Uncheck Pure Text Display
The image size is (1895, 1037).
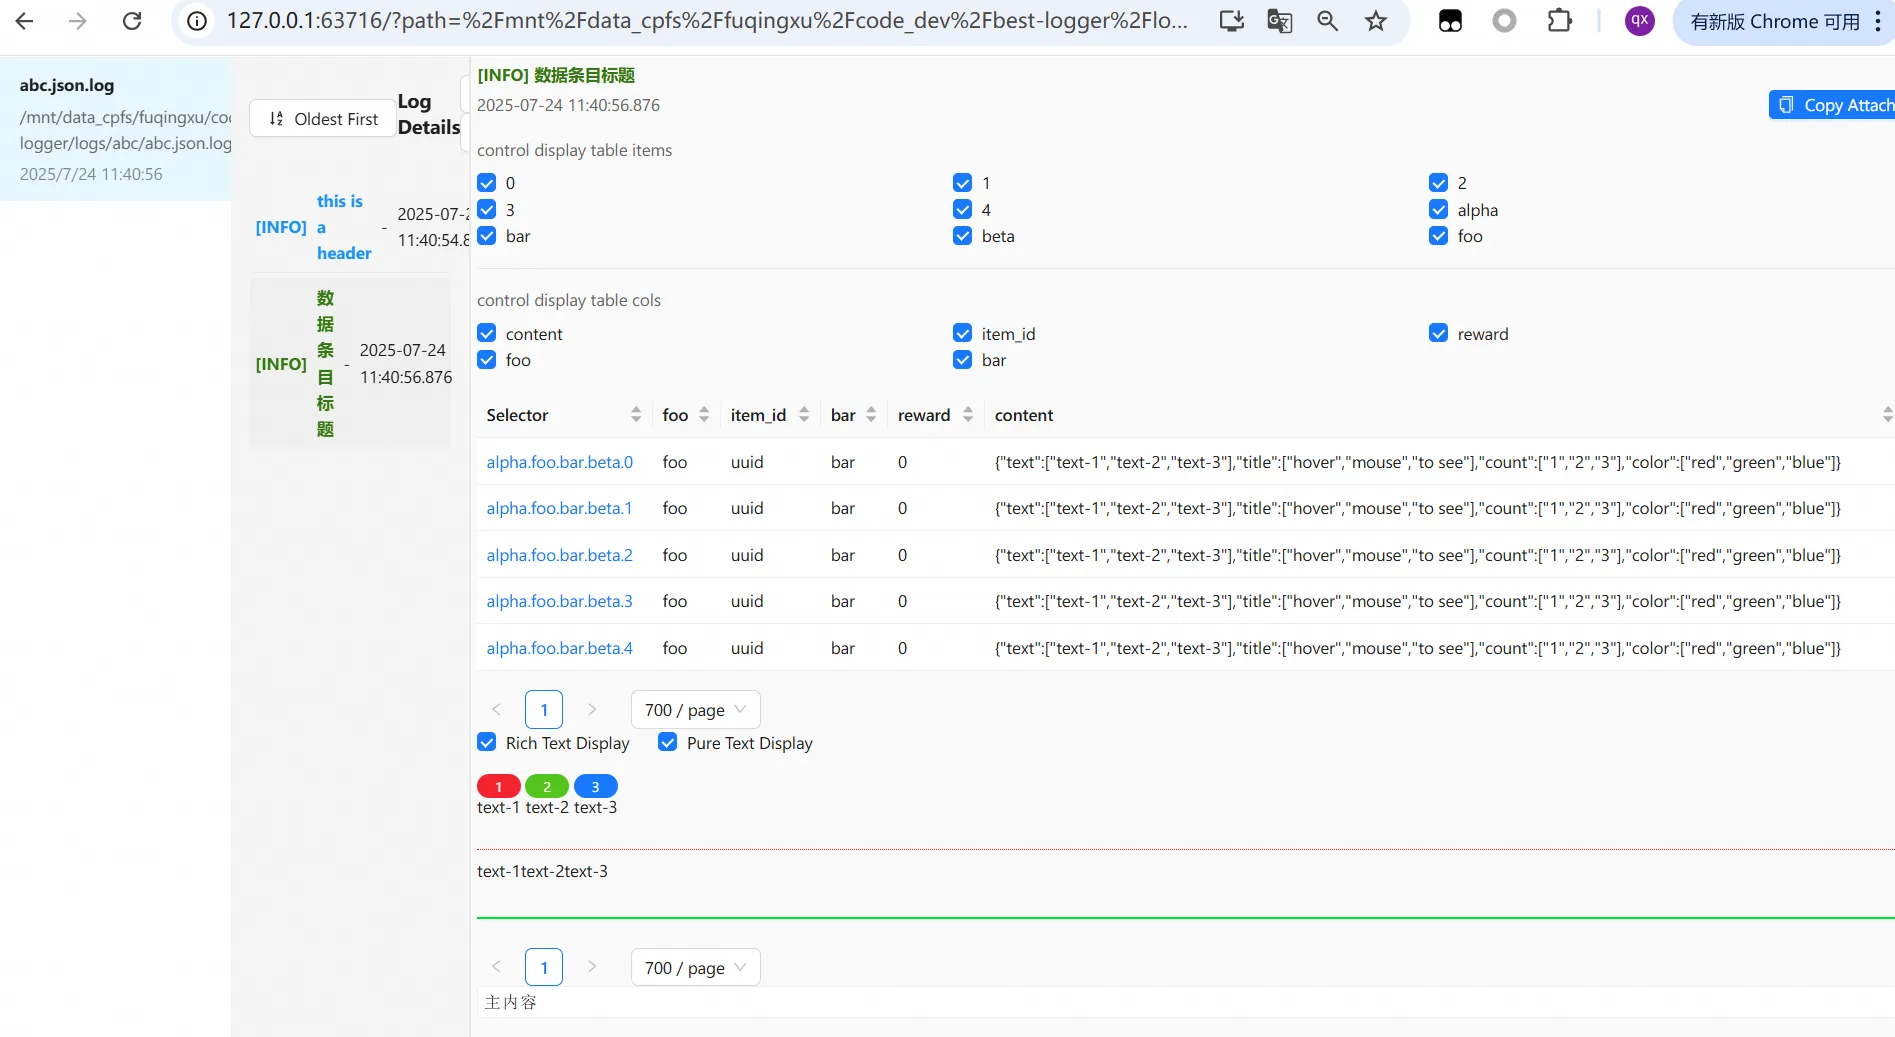point(667,742)
